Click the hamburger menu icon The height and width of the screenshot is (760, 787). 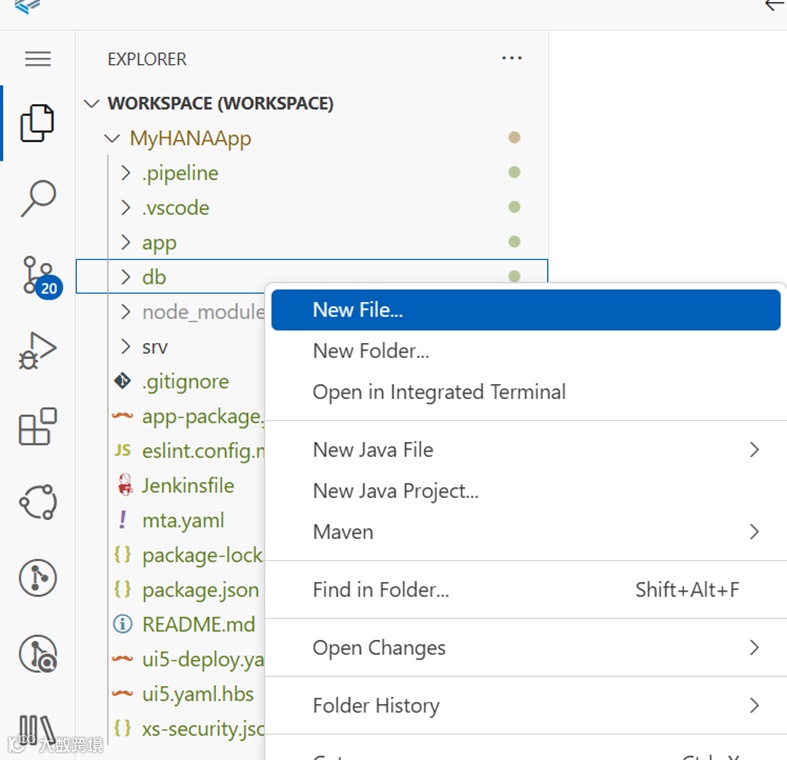tap(38, 59)
